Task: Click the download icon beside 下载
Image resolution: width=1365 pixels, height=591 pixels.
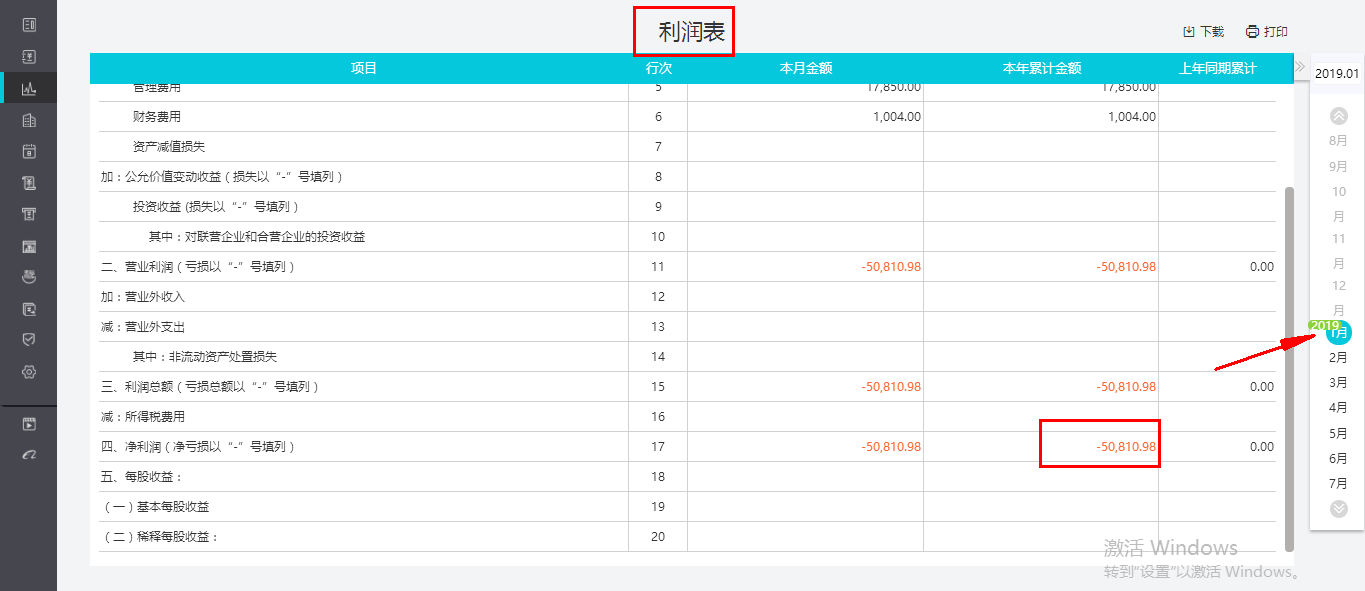Action: pyautogui.click(x=1189, y=32)
